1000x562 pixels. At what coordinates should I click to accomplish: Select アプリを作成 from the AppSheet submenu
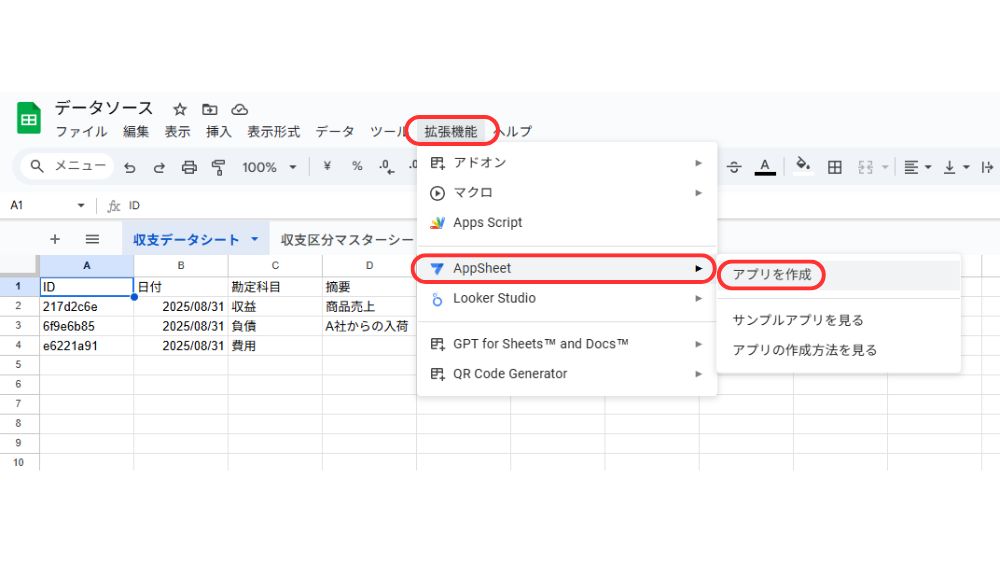771,274
